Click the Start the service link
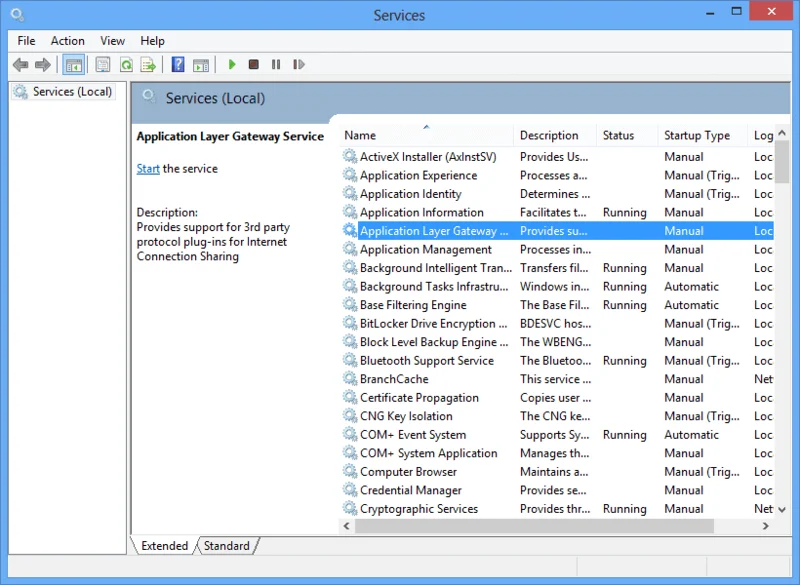 point(148,169)
